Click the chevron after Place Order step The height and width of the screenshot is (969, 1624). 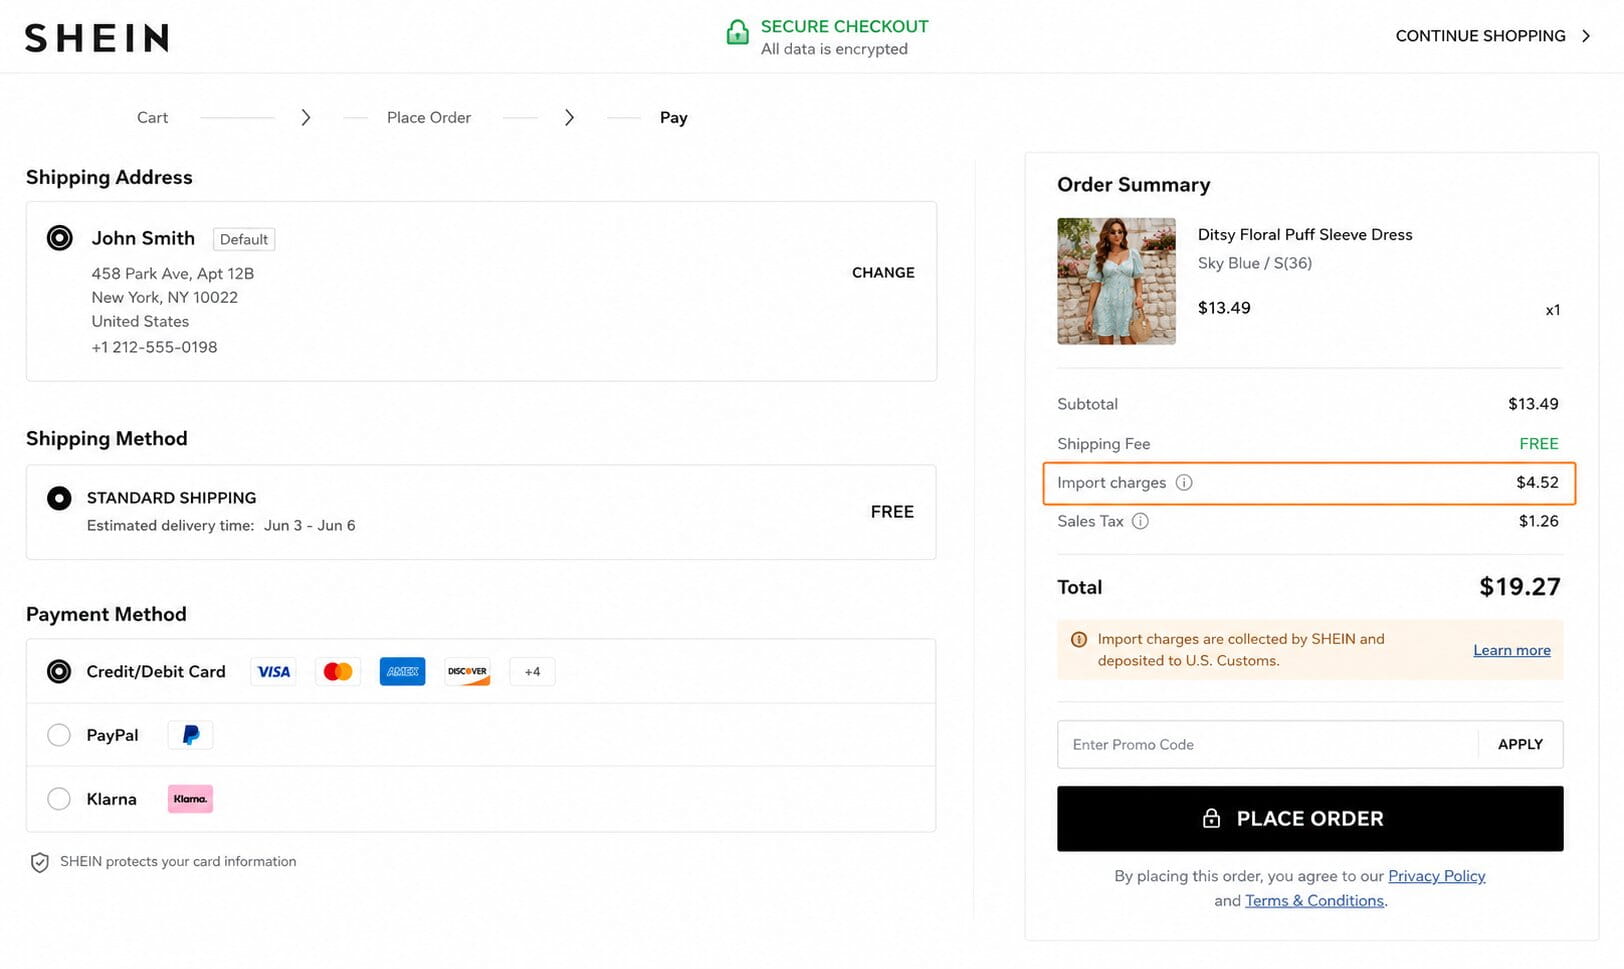[569, 118]
